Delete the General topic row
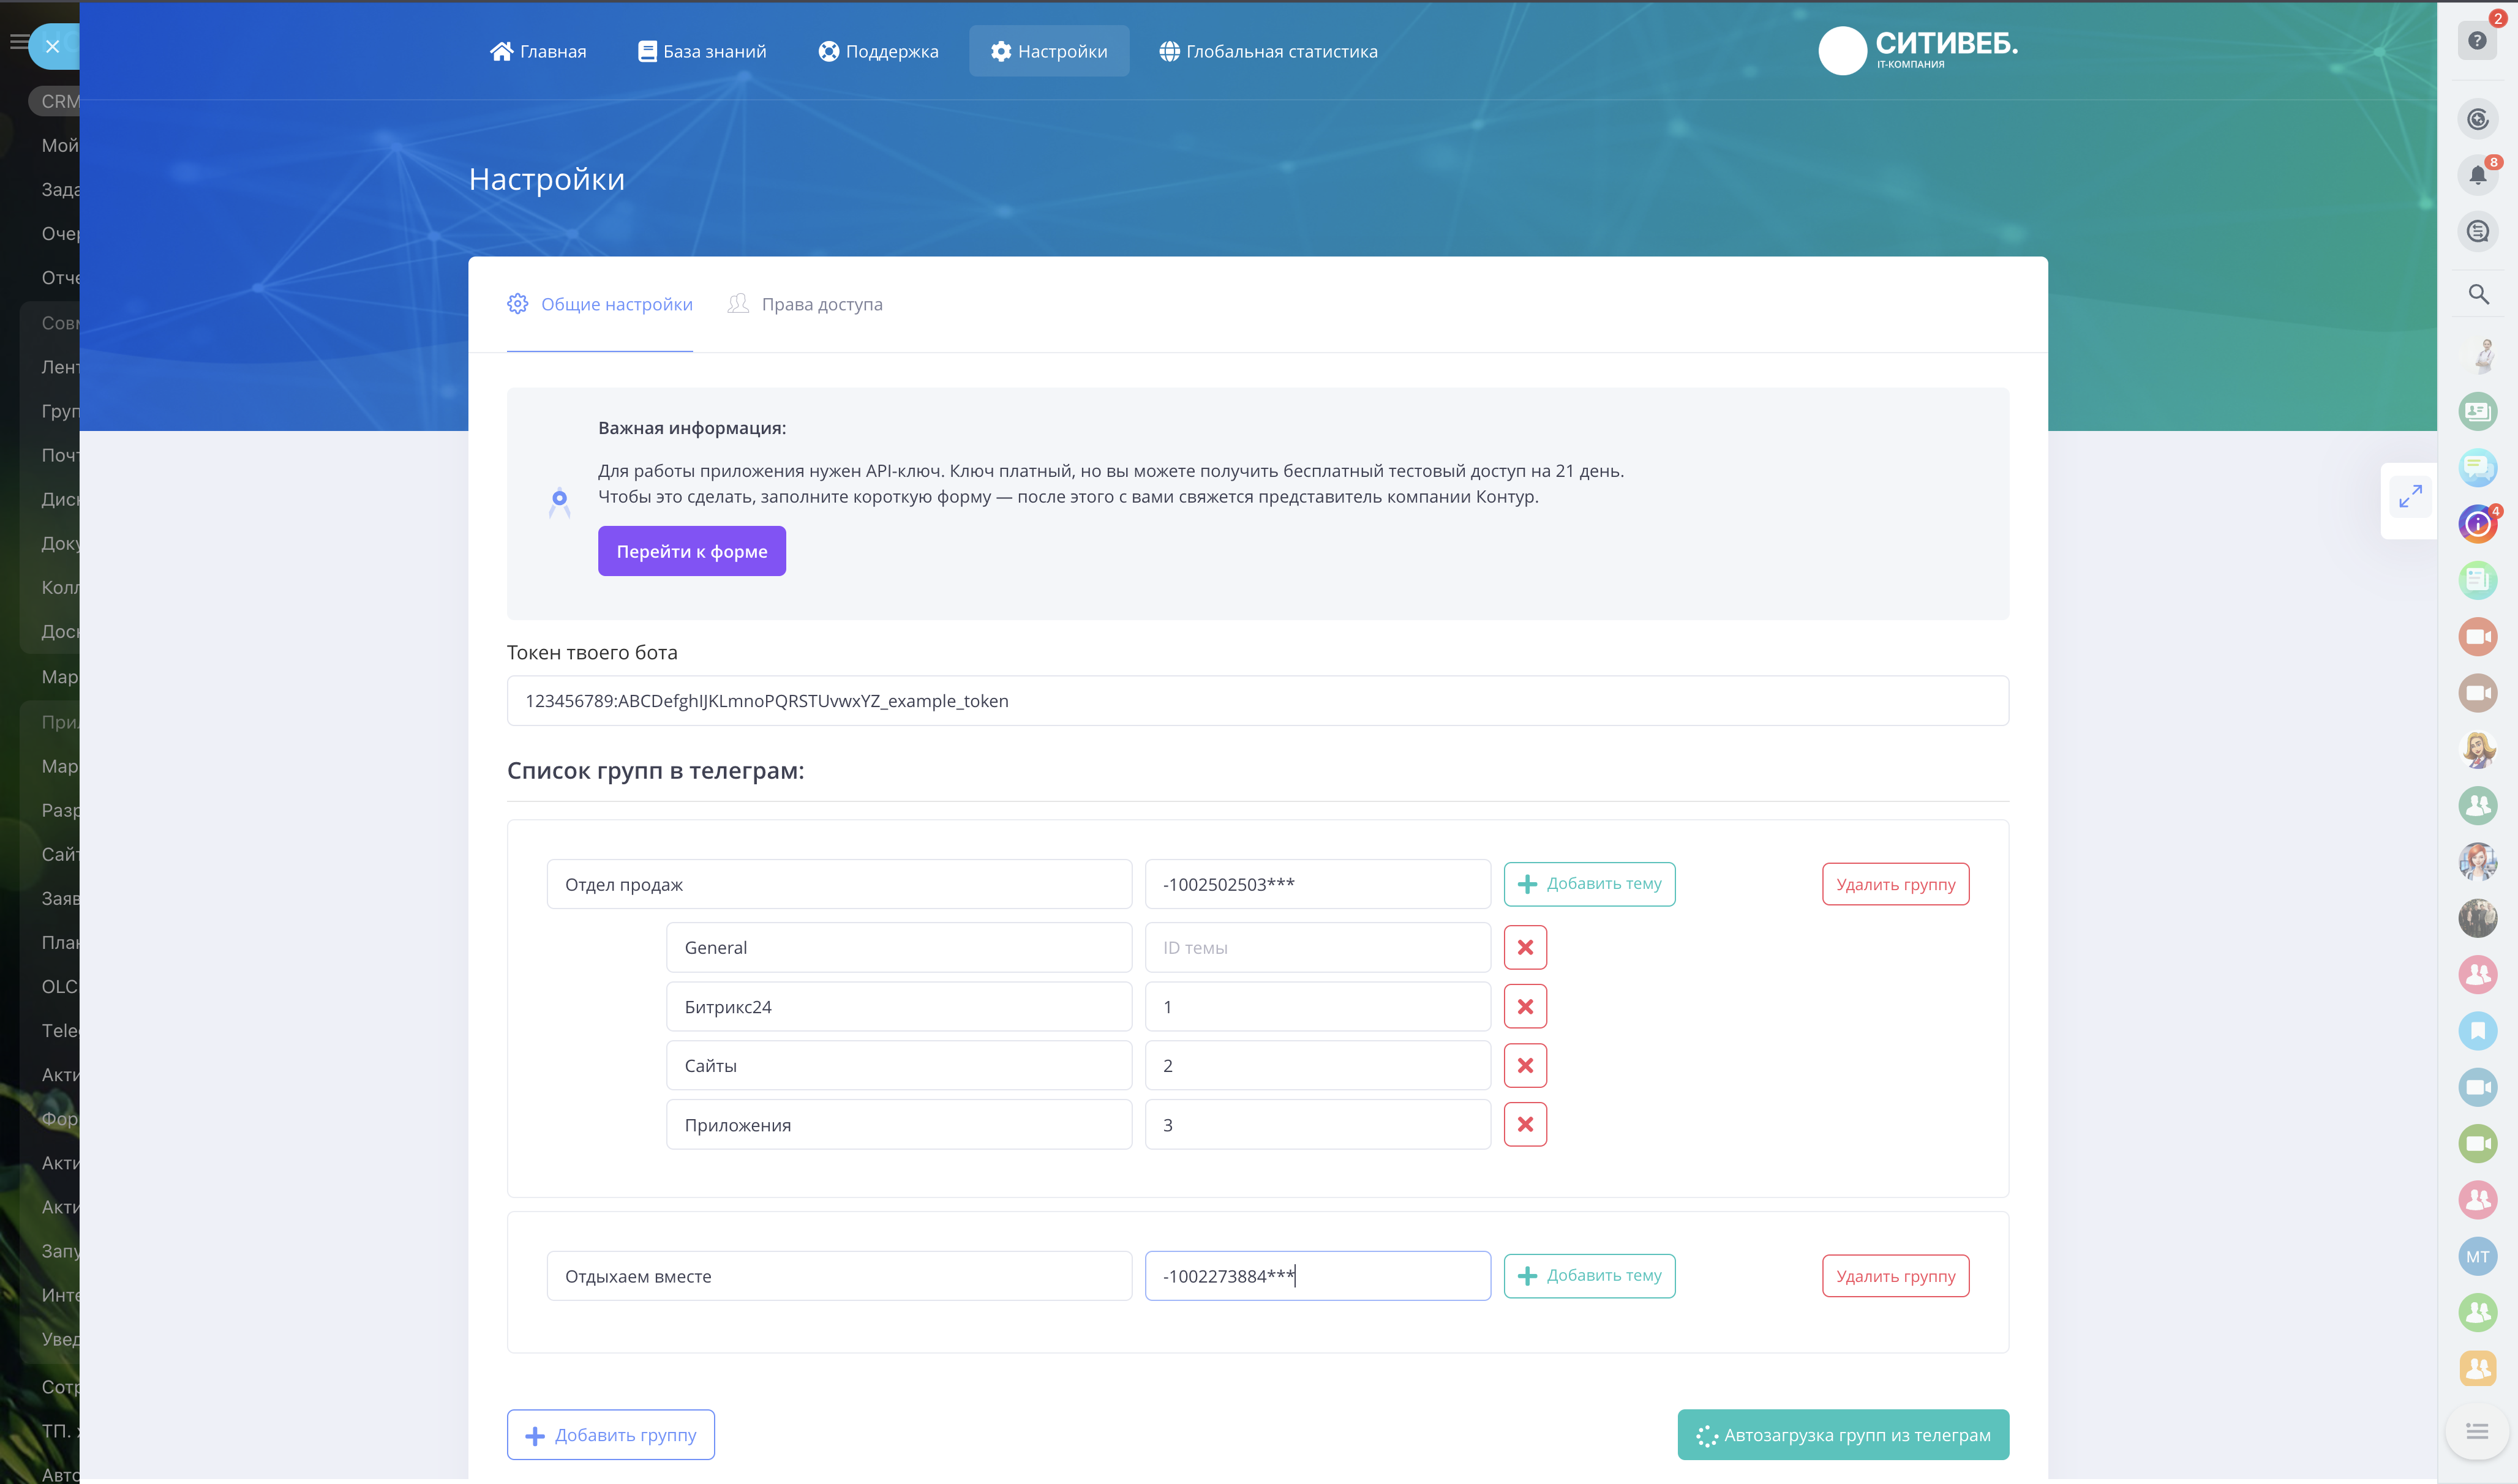2518x1484 pixels. point(1524,947)
